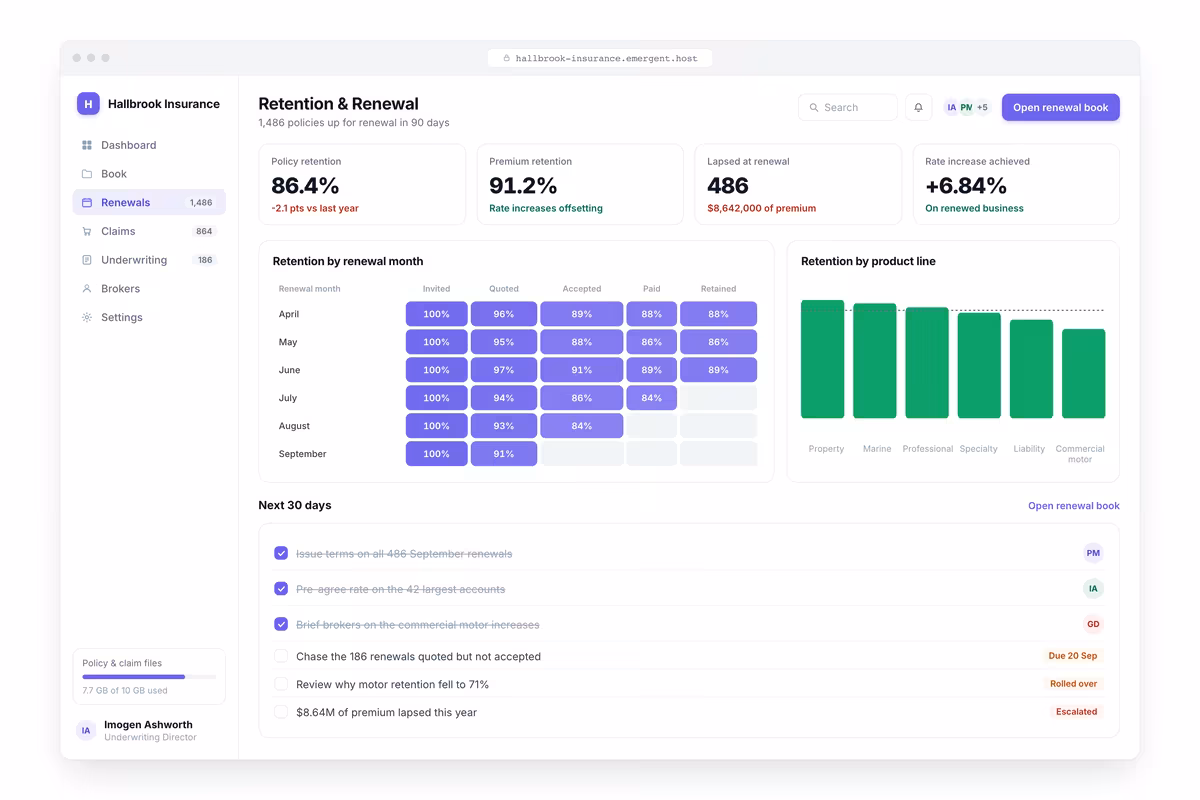
Task: Open Claims in sidebar
Action: [149, 231]
